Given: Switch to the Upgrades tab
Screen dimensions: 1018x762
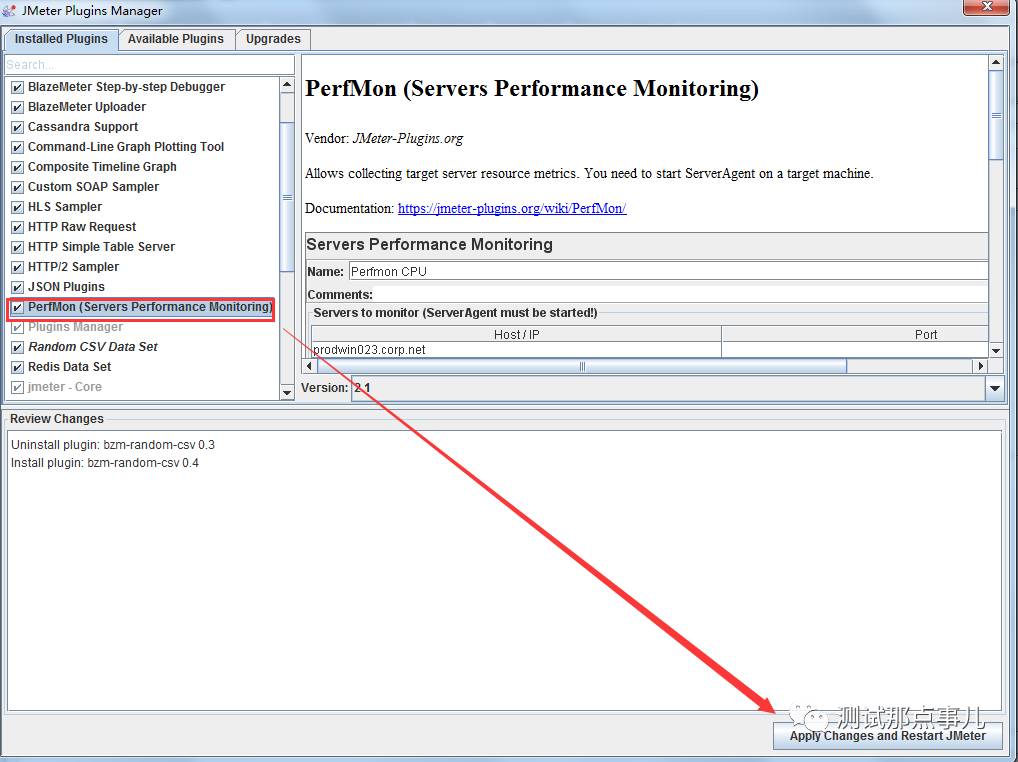Looking at the screenshot, I should [x=273, y=39].
